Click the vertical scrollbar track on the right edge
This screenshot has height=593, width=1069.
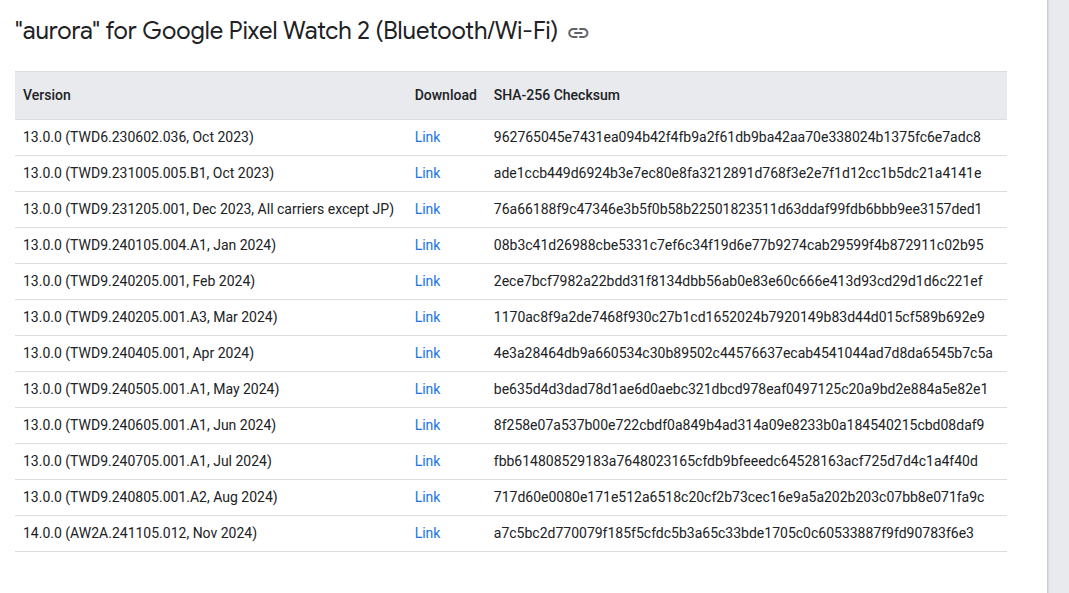[x=1058, y=296]
